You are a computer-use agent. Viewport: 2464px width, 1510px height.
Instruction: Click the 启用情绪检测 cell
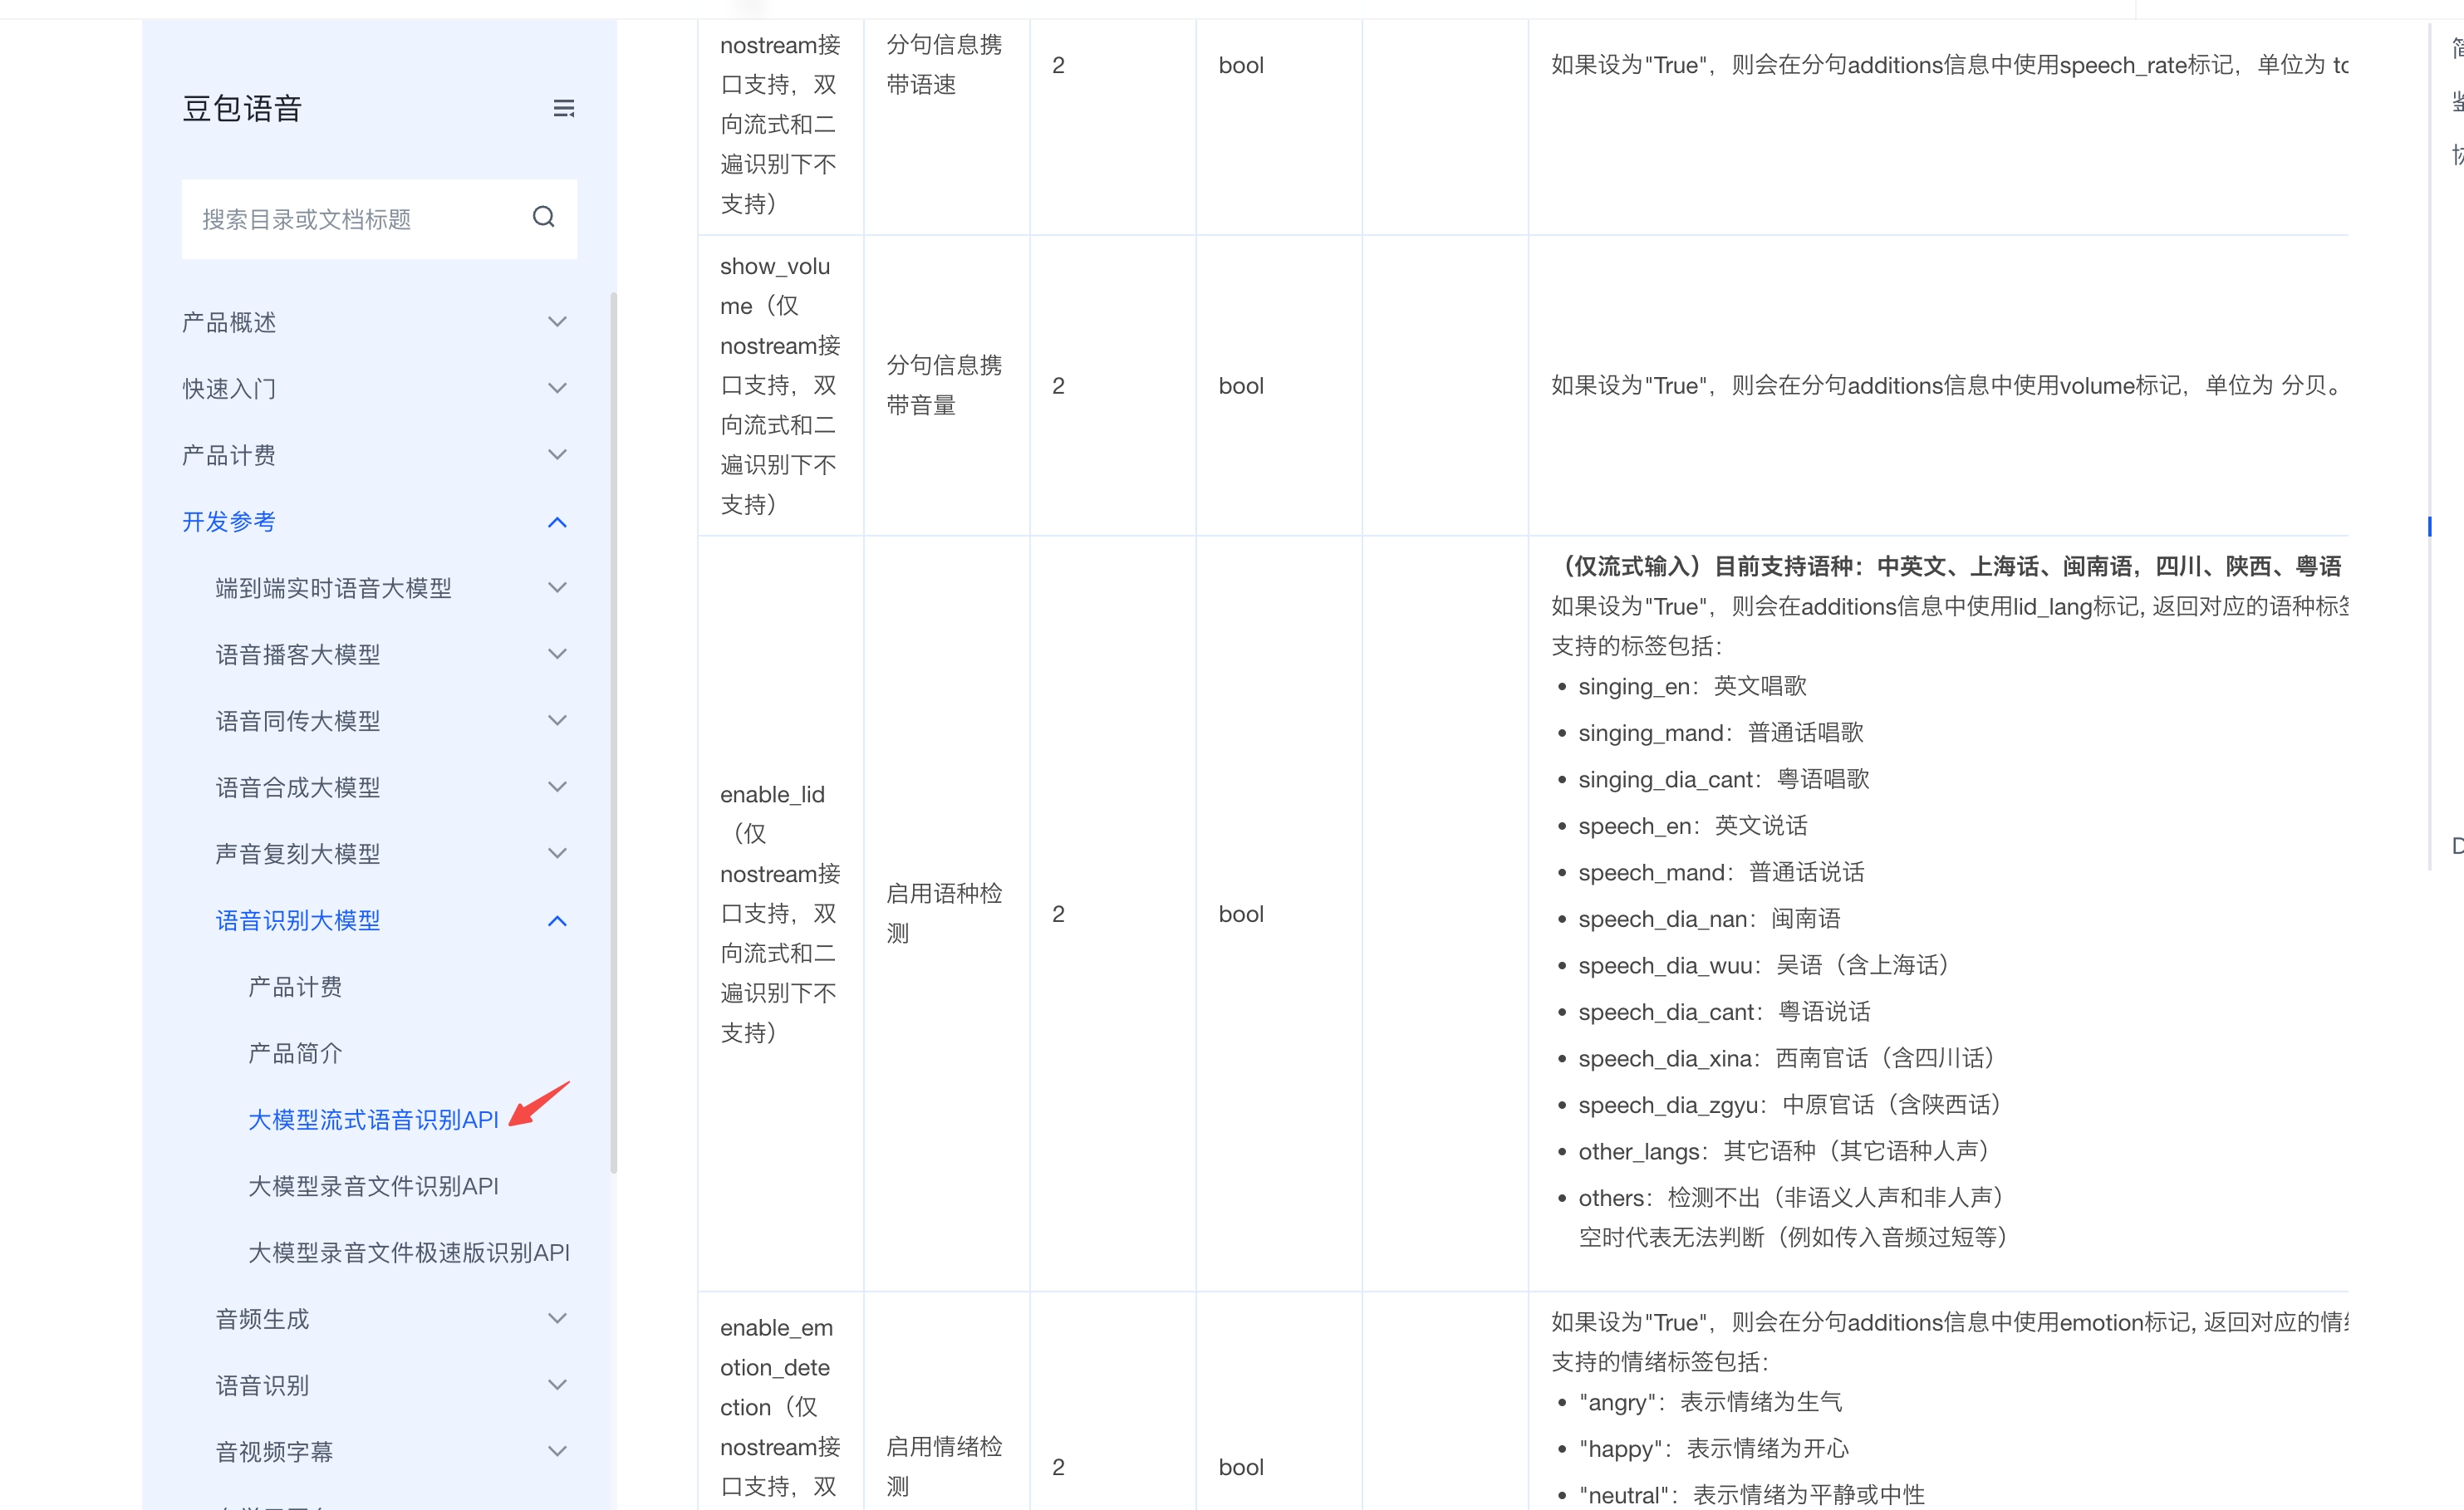pyautogui.click(x=946, y=1402)
